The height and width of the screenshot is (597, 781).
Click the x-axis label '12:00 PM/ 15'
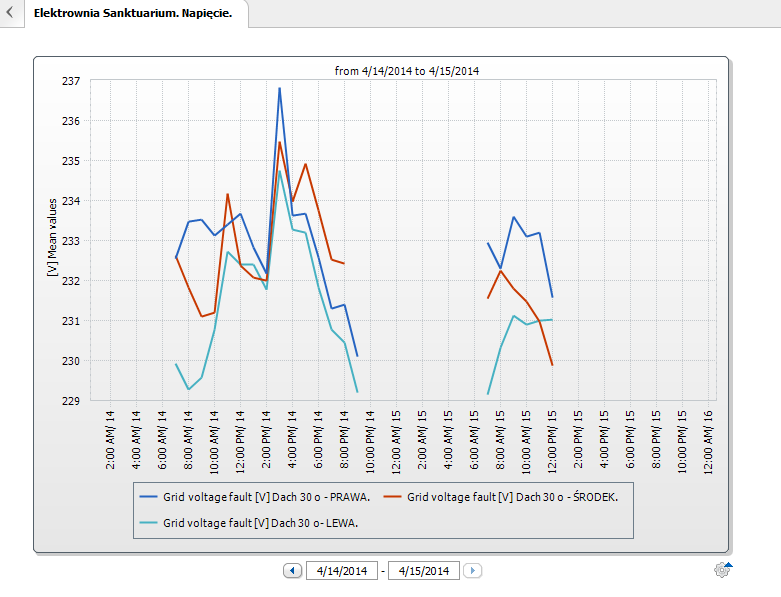(x=552, y=442)
